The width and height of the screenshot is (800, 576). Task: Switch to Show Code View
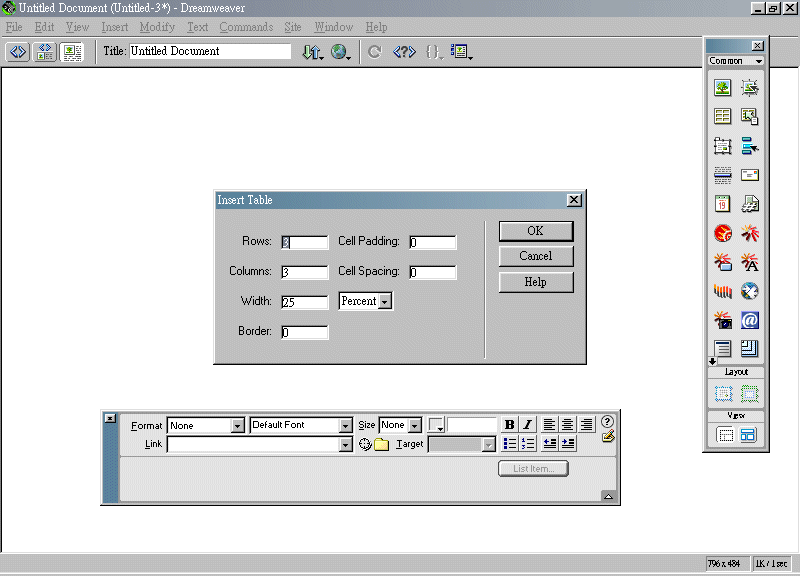point(18,52)
